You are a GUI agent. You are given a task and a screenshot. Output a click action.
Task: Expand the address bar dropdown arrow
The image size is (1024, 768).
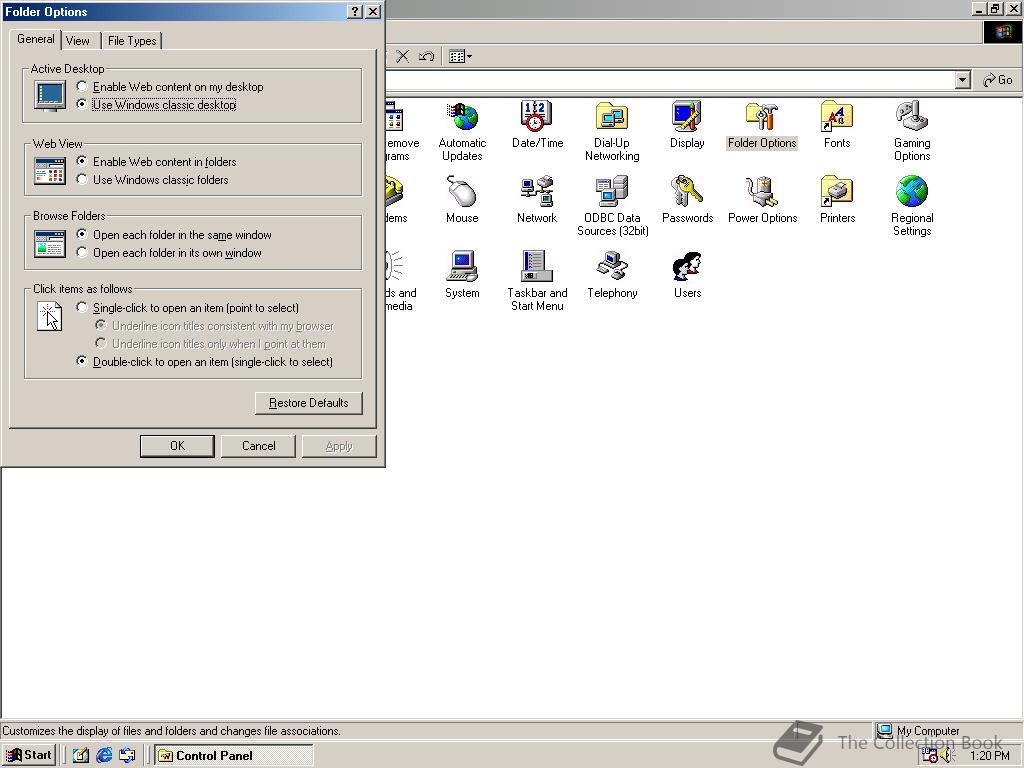click(962, 80)
